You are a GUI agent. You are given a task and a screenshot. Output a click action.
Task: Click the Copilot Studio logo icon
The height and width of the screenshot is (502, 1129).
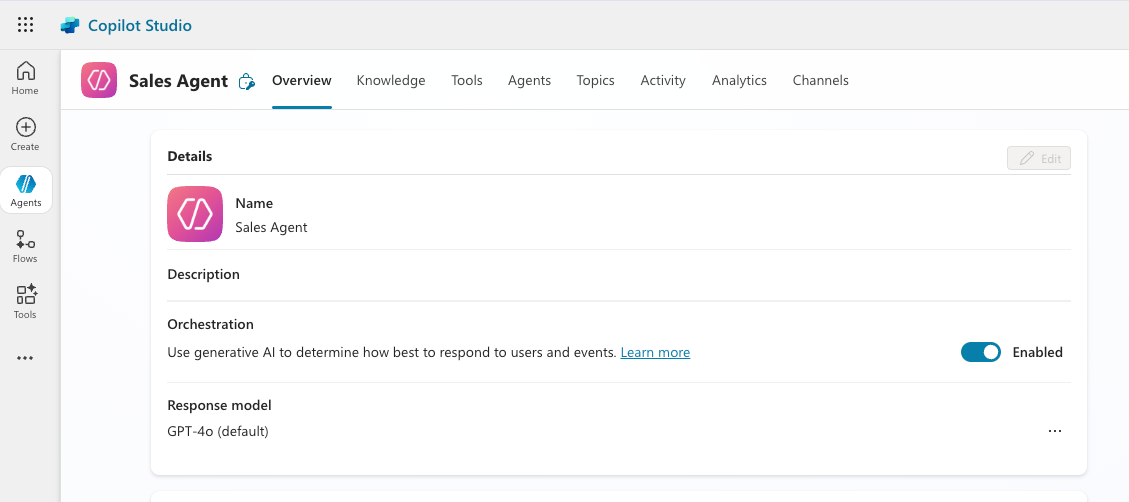click(70, 25)
